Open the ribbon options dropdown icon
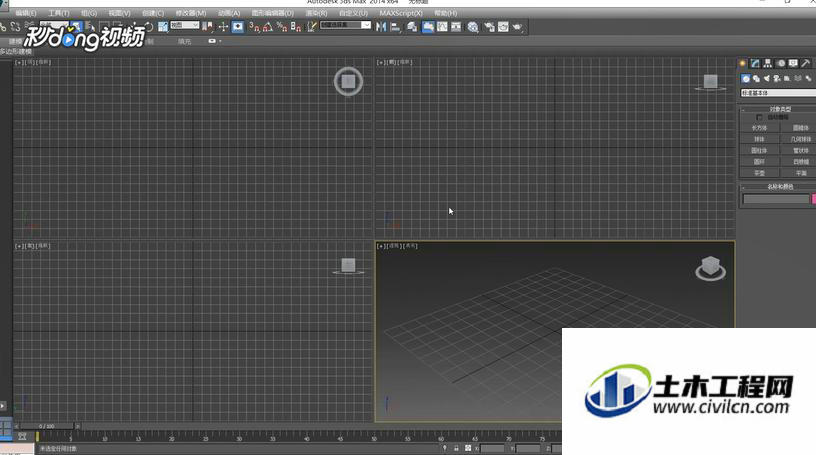The height and width of the screenshot is (455, 816). click(x=214, y=41)
